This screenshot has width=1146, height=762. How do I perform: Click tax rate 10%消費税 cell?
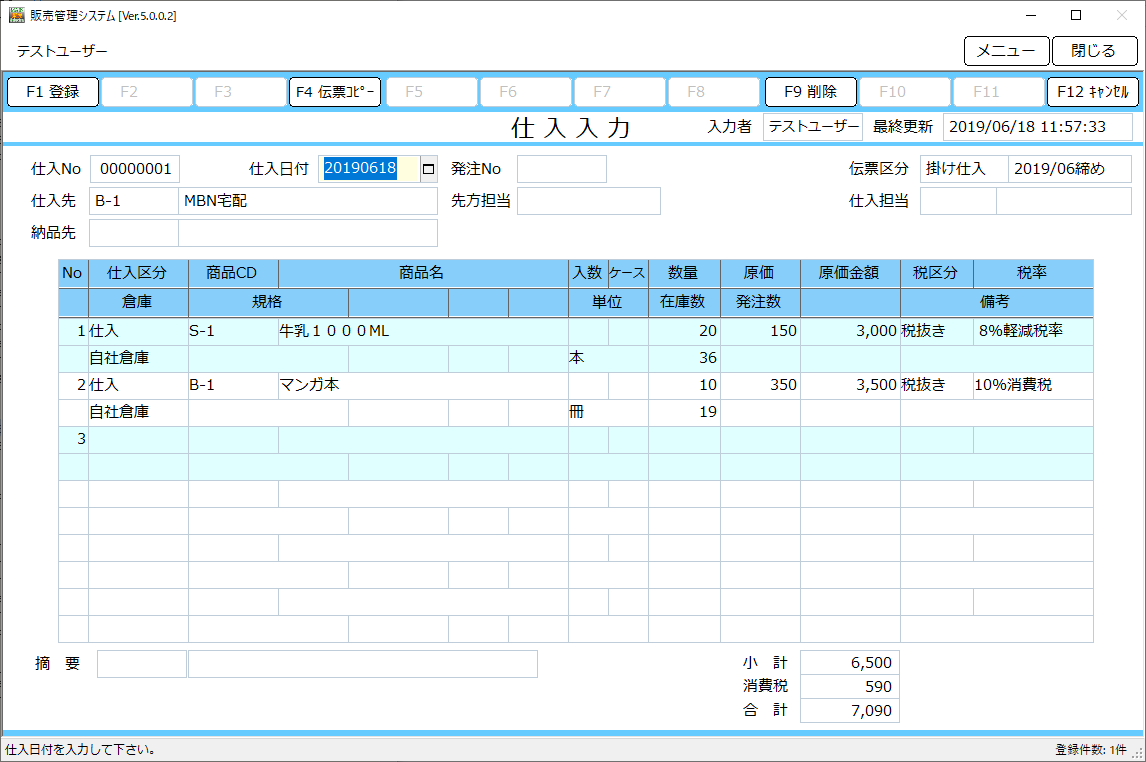pos(1033,386)
